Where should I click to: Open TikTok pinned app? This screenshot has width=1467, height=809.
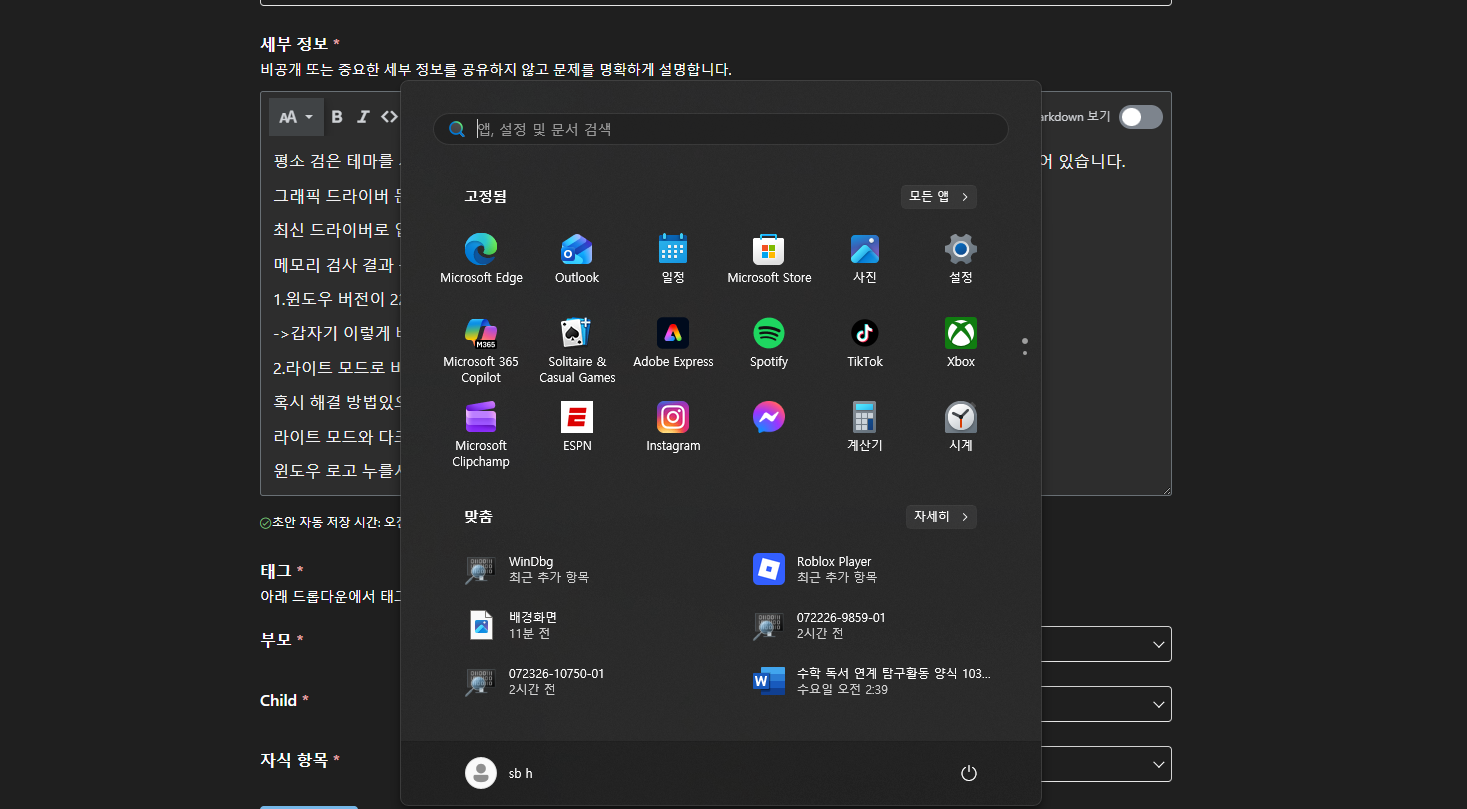coord(865,343)
